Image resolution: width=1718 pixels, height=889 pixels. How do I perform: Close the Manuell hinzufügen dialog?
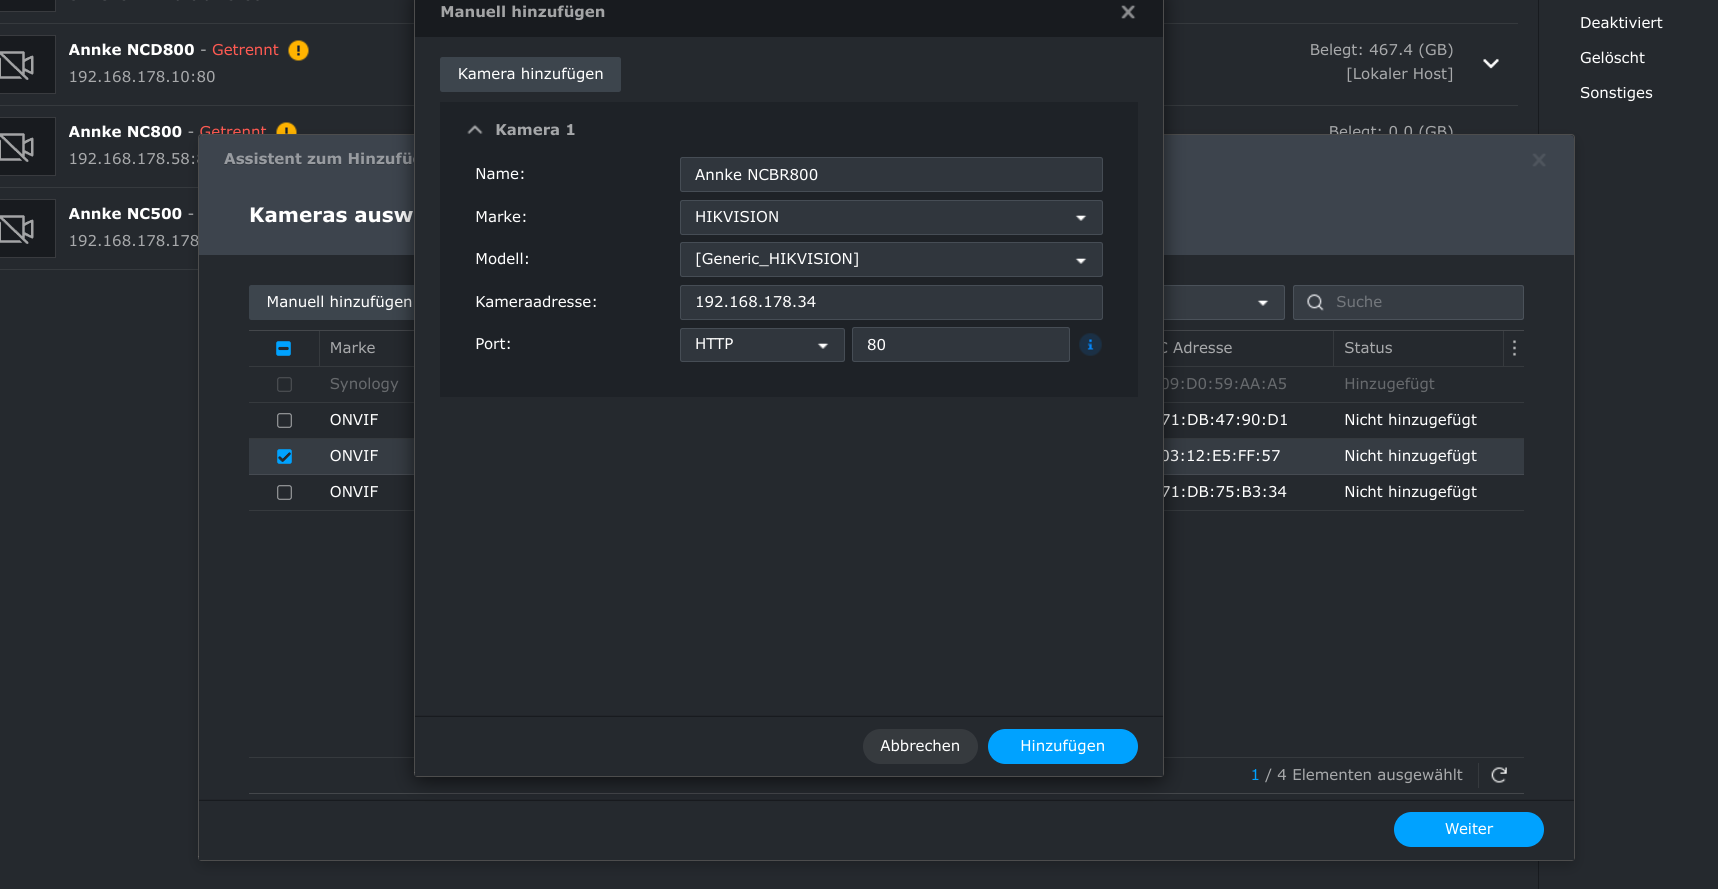1128,12
